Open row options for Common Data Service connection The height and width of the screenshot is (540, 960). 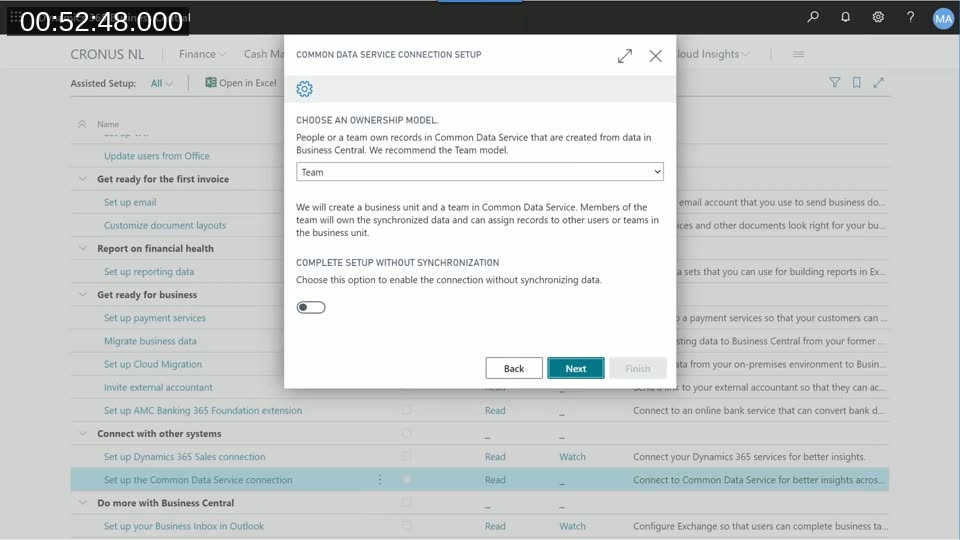tap(380, 480)
